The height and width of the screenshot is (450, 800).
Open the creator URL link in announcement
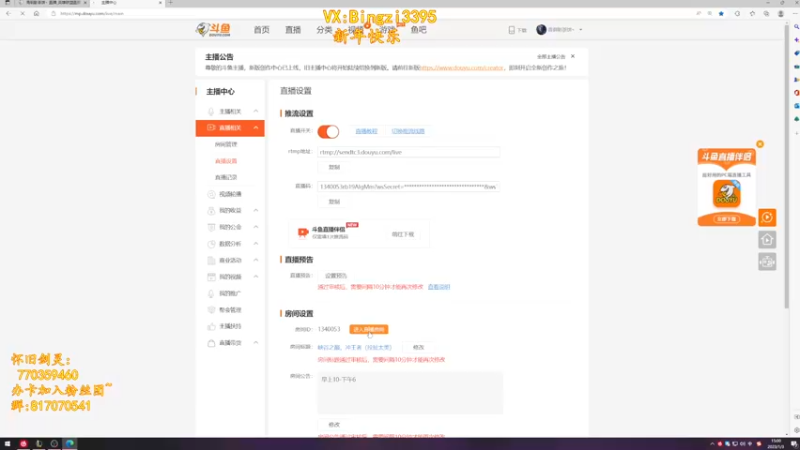[462, 67]
